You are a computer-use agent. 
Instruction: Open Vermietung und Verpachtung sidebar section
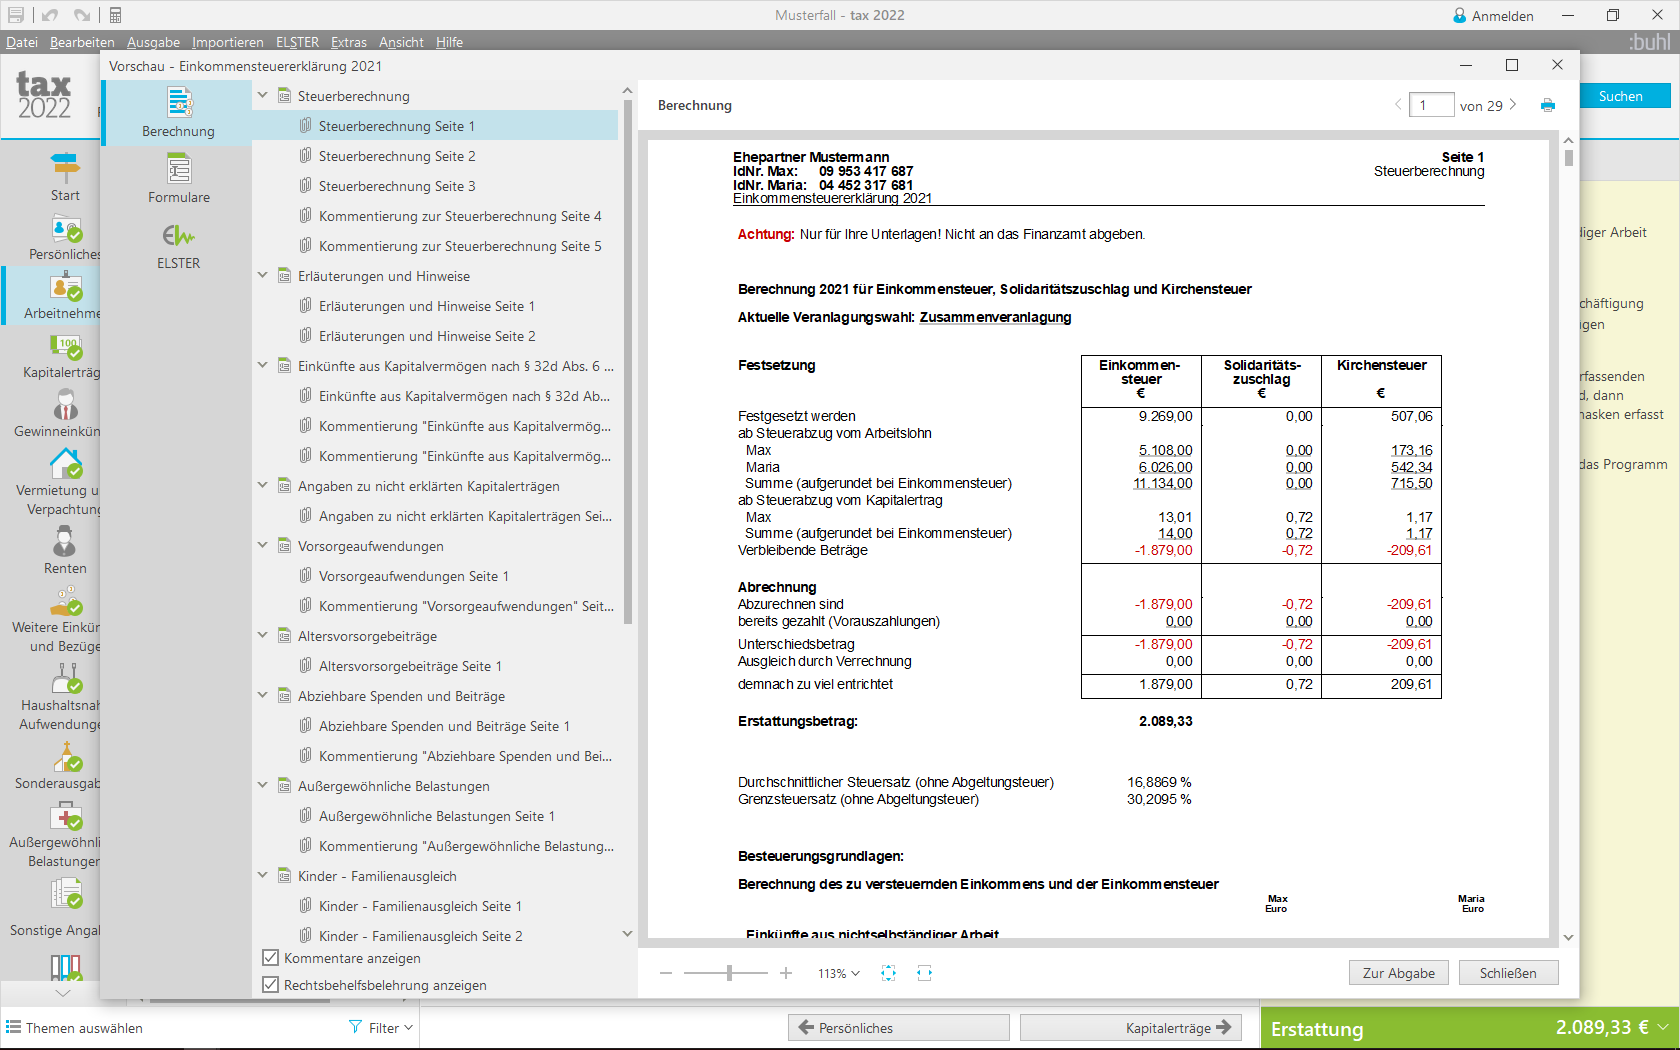[x=58, y=480]
